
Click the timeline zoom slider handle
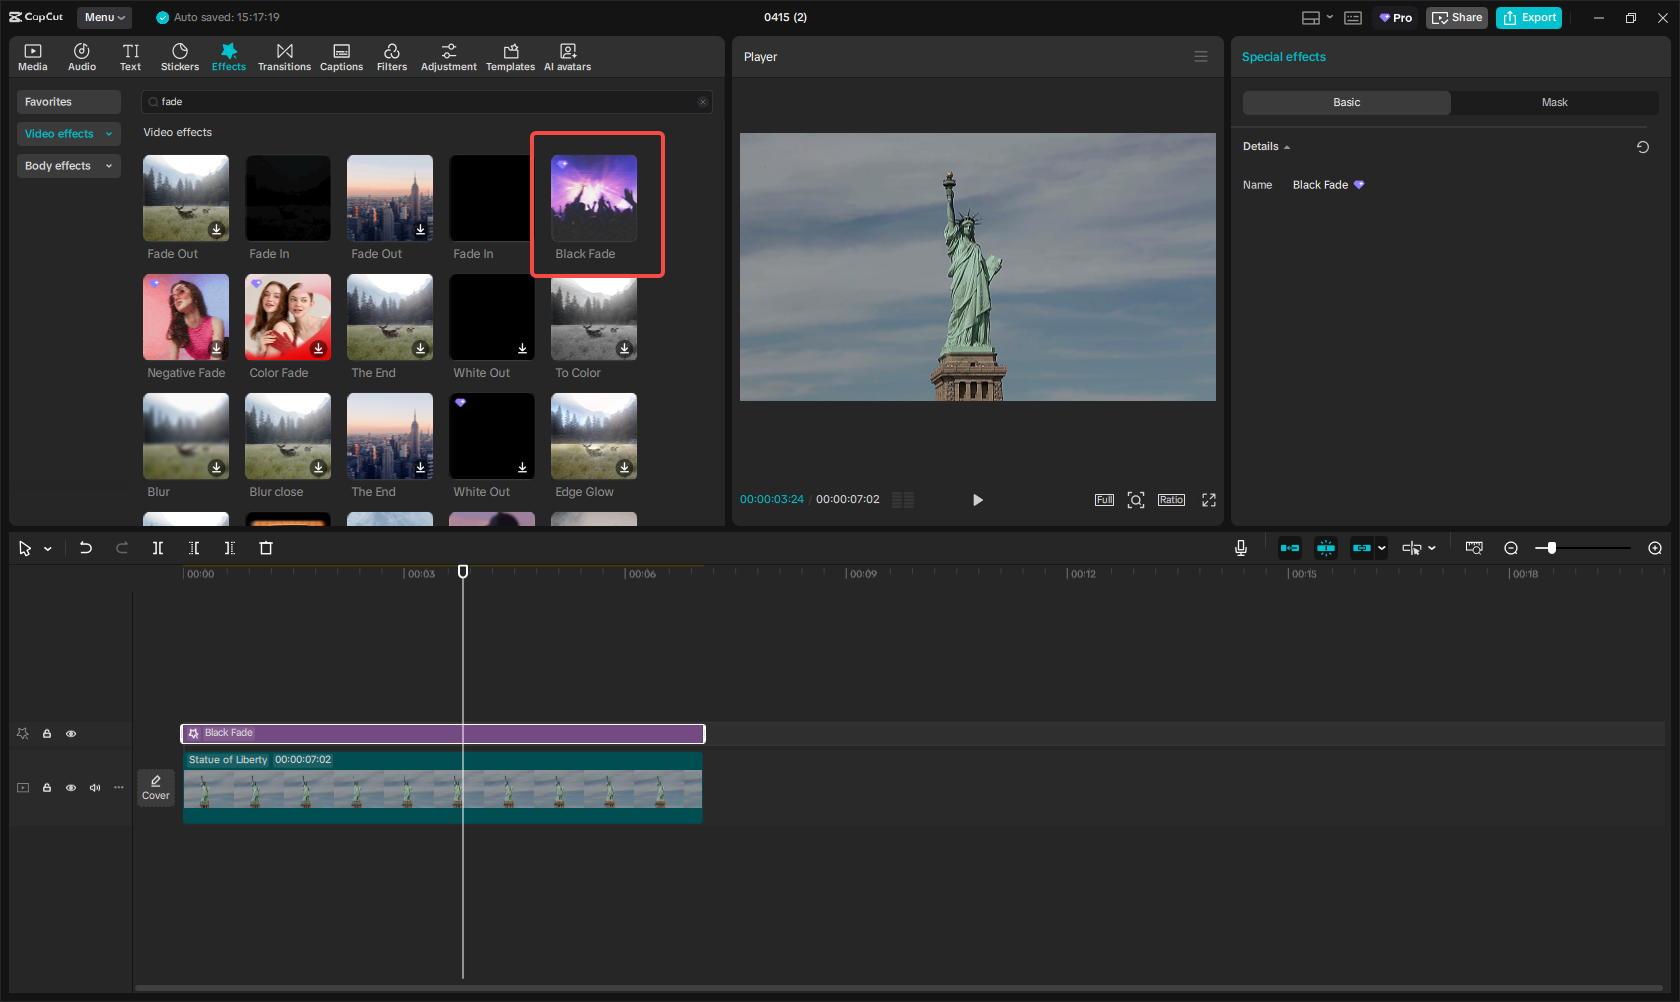click(1551, 548)
